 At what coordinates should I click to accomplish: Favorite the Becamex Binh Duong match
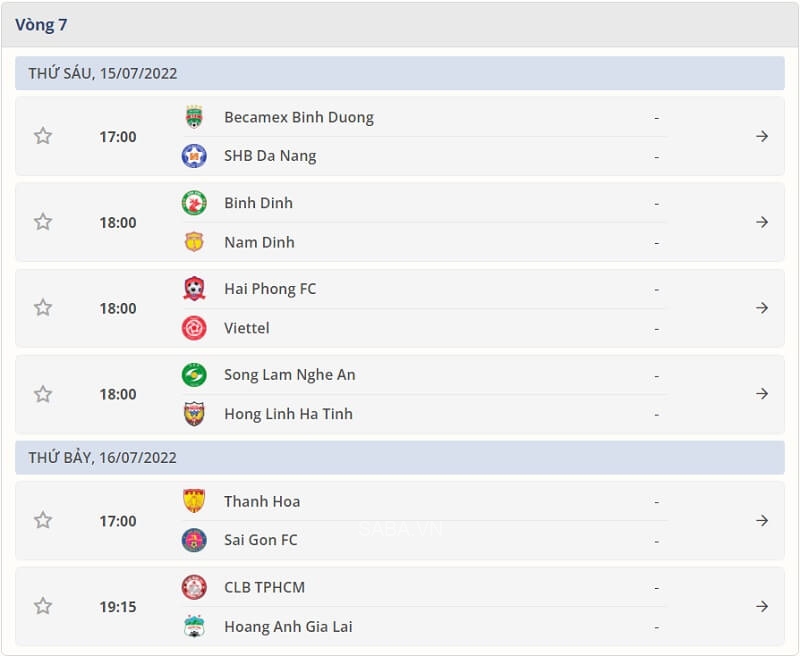tap(42, 136)
